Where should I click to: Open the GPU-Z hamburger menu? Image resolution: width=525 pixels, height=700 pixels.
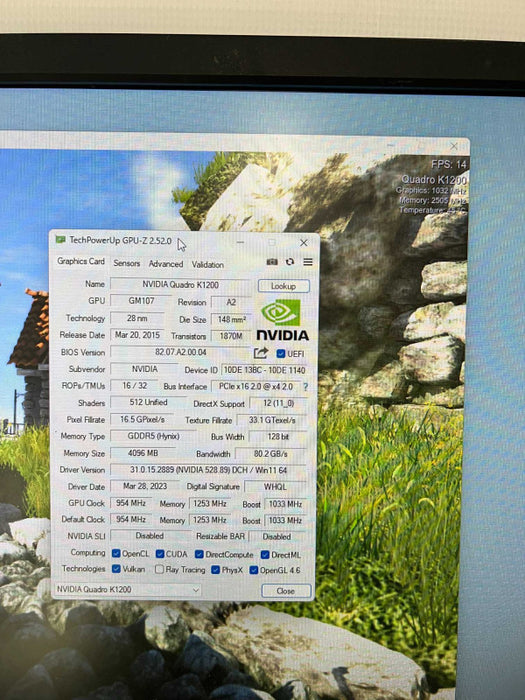(x=308, y=262)
